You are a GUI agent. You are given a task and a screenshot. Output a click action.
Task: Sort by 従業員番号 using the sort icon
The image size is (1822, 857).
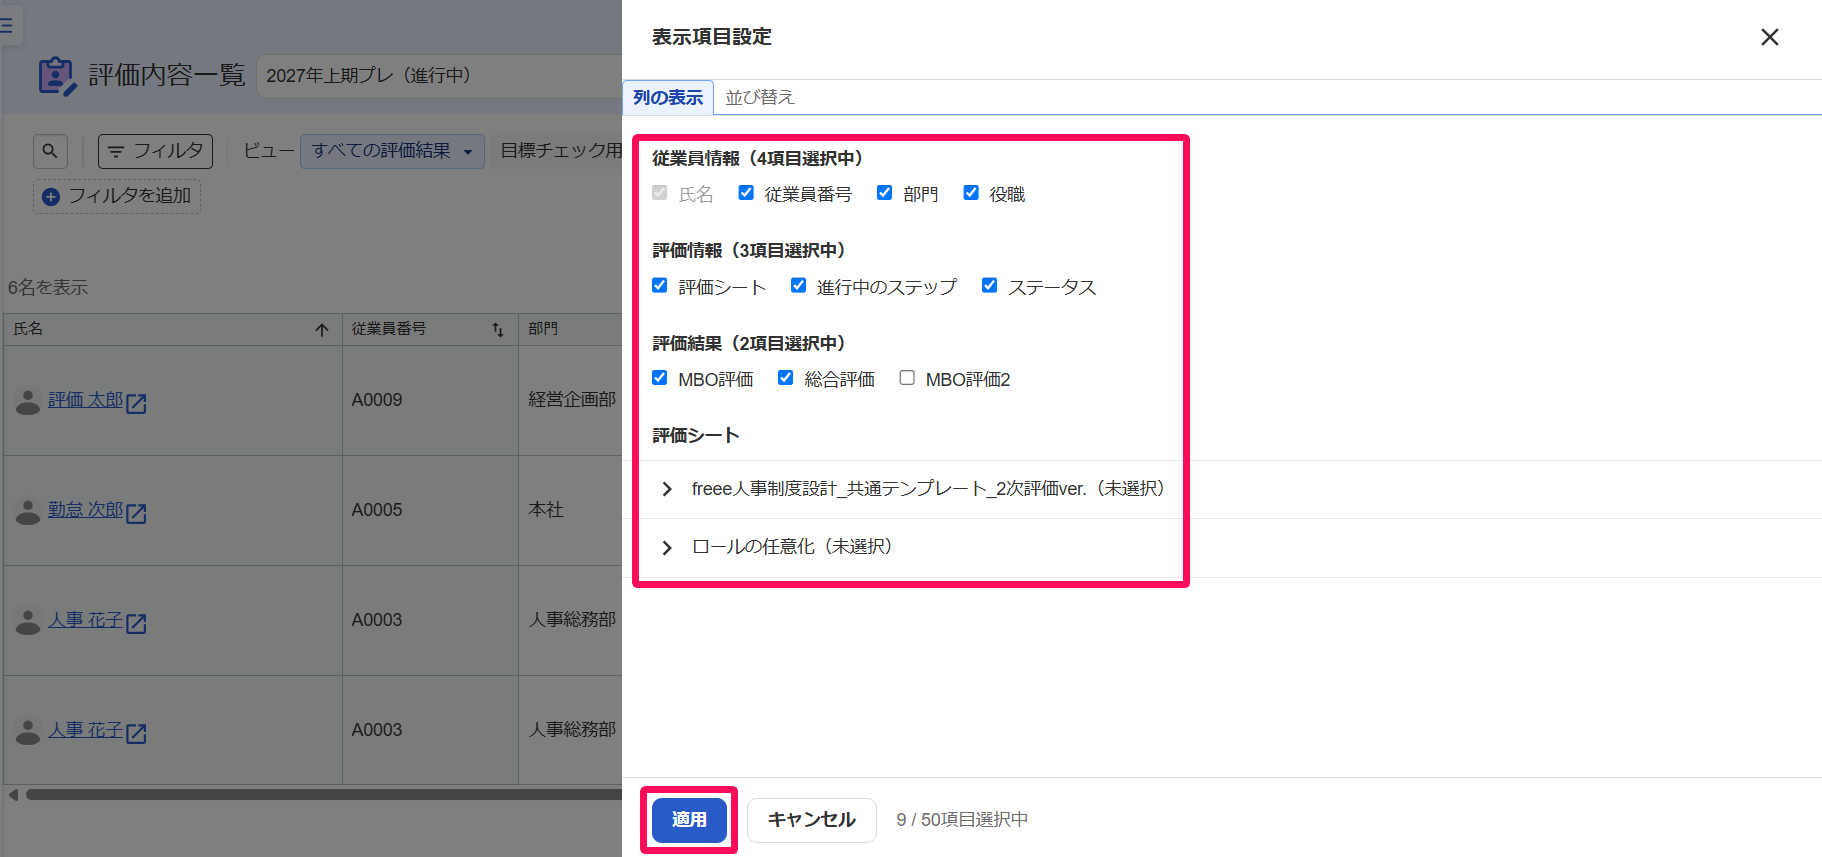[x=498, y=330]
